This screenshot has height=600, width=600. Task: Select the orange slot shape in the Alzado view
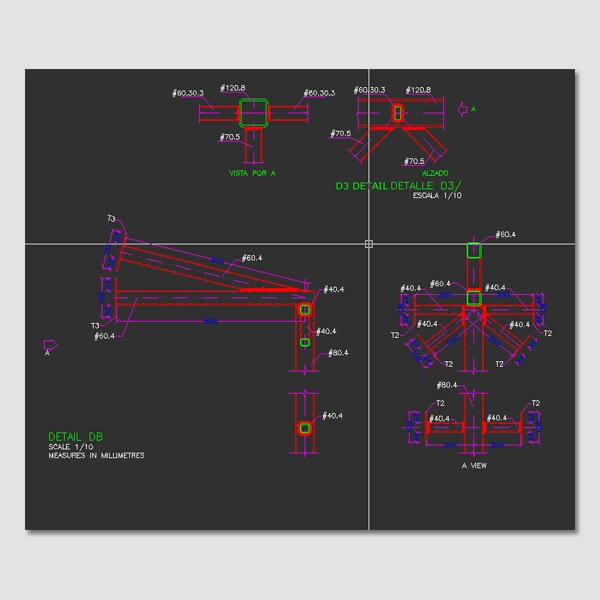397,113
